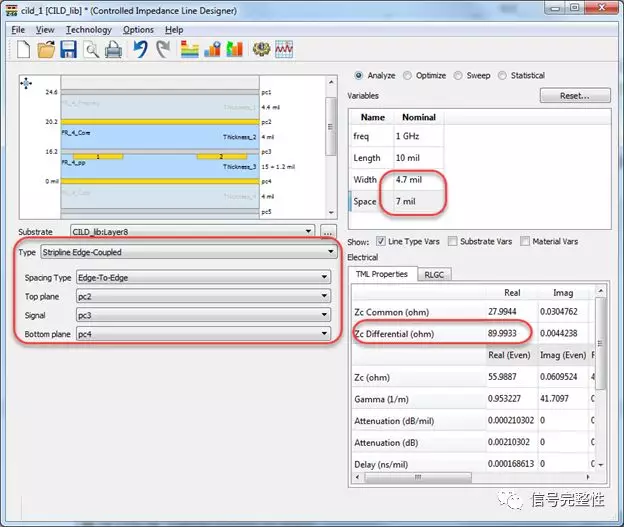Screen dimensions: 624x527
Task: Click the Delay (ns/mil) row label
Action: (x=381, y=465)
